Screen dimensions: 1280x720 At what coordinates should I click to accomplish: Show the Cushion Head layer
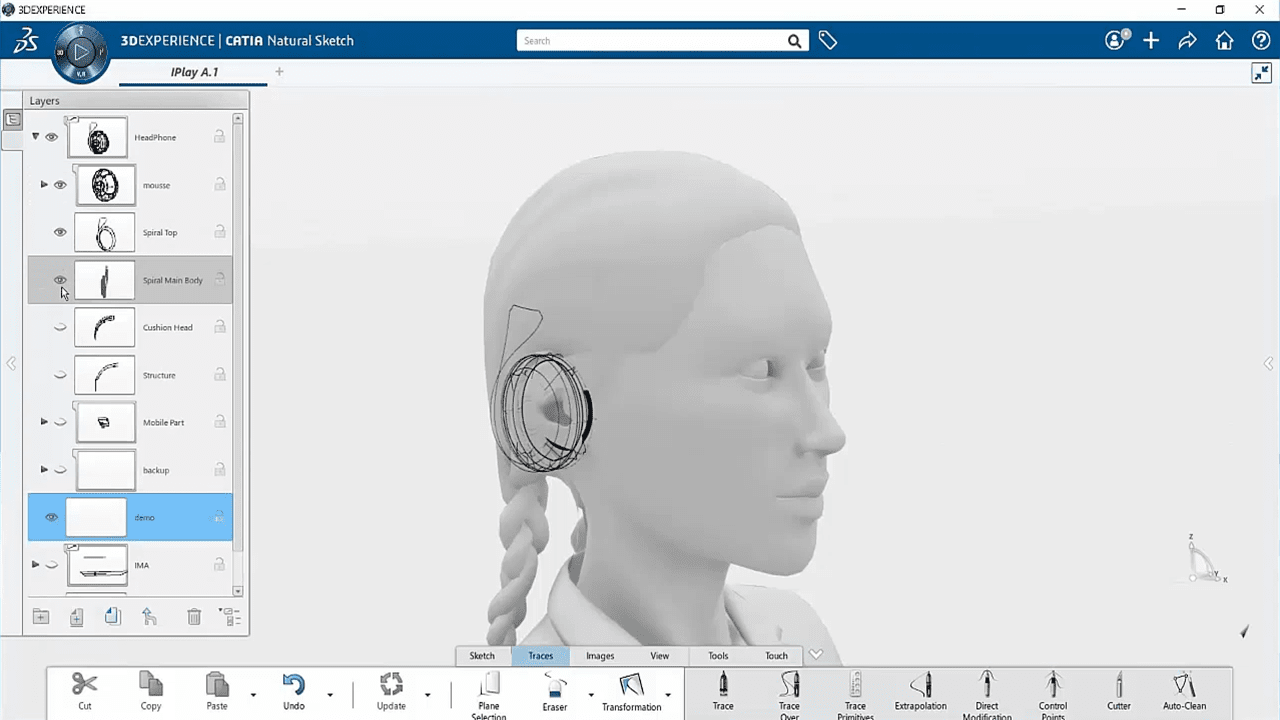pos(60,328)
